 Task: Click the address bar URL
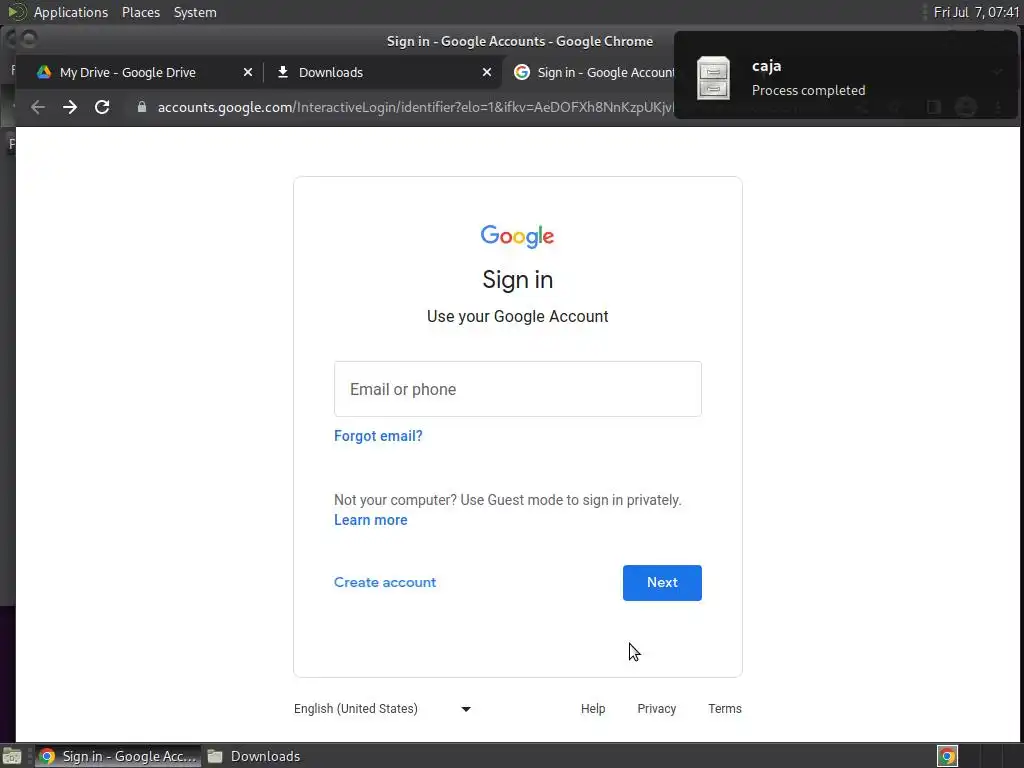[x=415, y=107]
